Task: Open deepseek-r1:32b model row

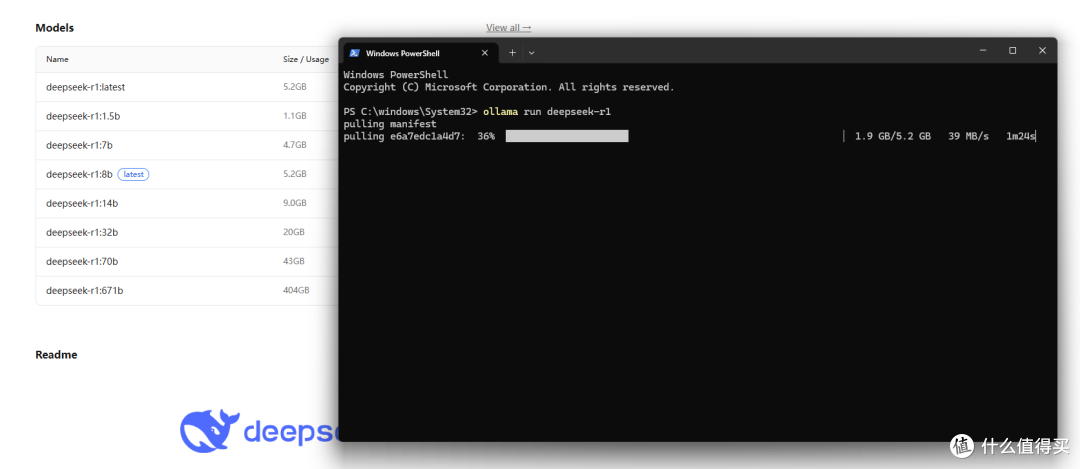Action: pyautogui.click(x=187, y=233)
